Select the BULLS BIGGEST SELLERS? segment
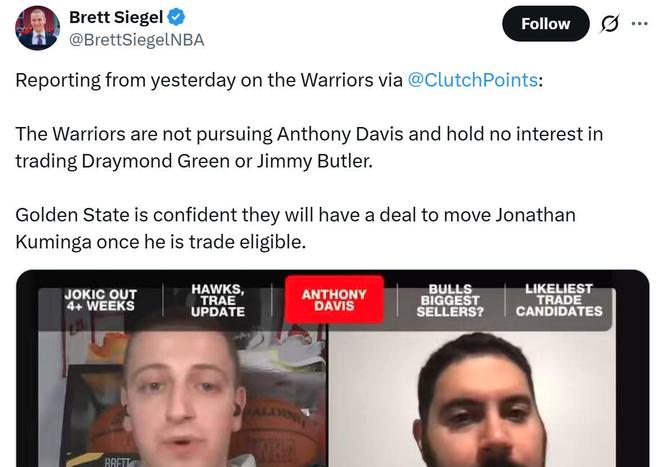This screenshot has height=467, width=660. click(x=450, y=300)
